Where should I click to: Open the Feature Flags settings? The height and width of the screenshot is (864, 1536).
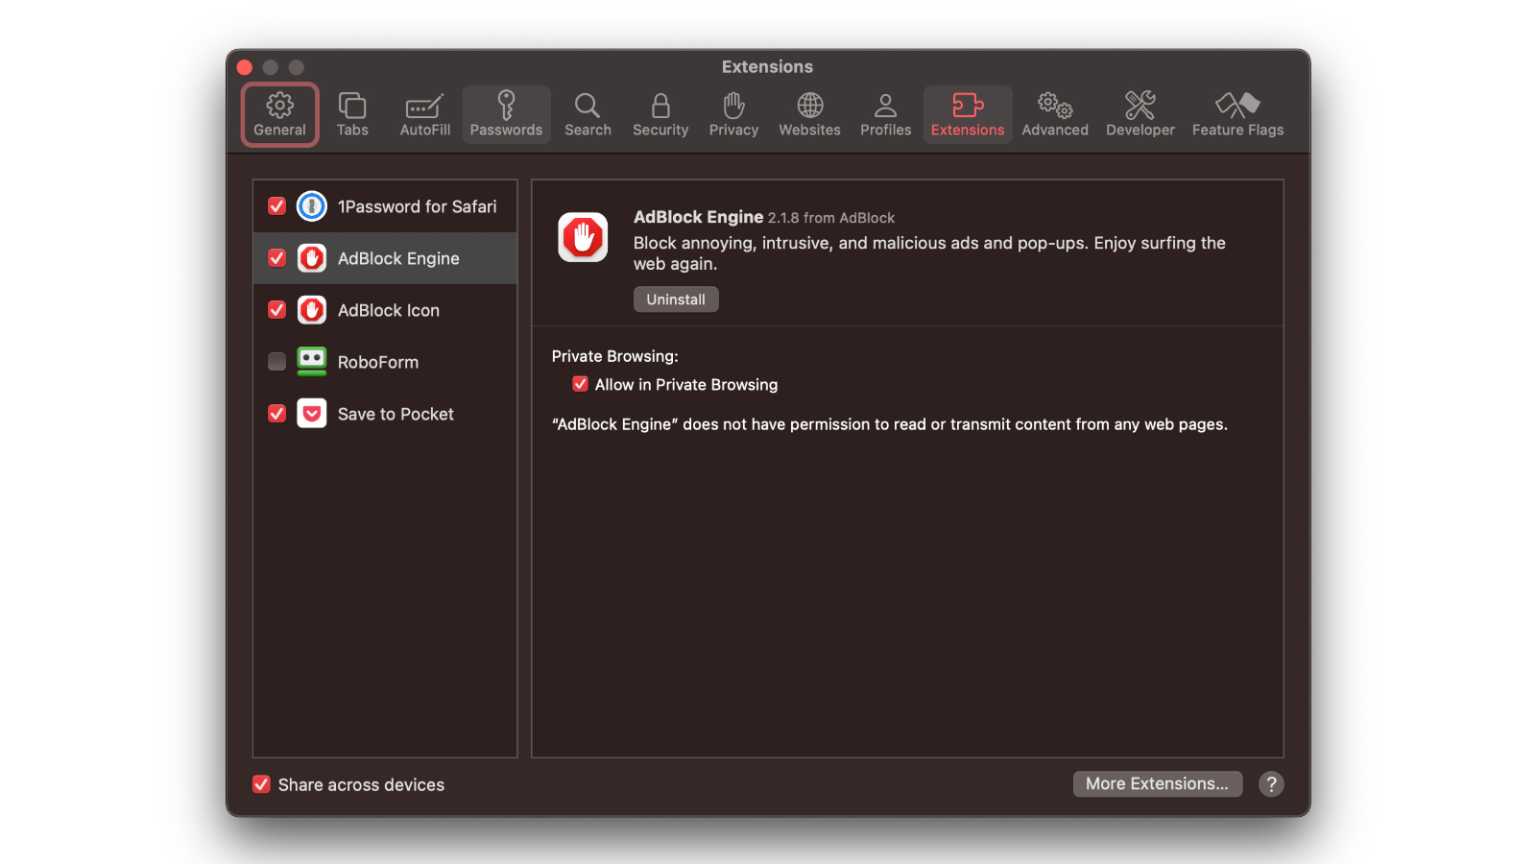click(1237, 112)
